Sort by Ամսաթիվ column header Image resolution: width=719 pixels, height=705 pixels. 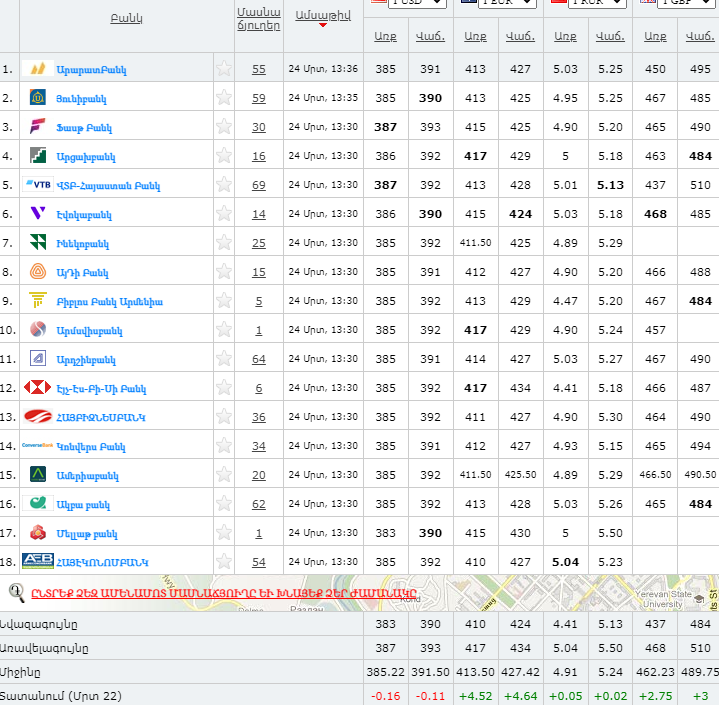[x=323, y=16]
